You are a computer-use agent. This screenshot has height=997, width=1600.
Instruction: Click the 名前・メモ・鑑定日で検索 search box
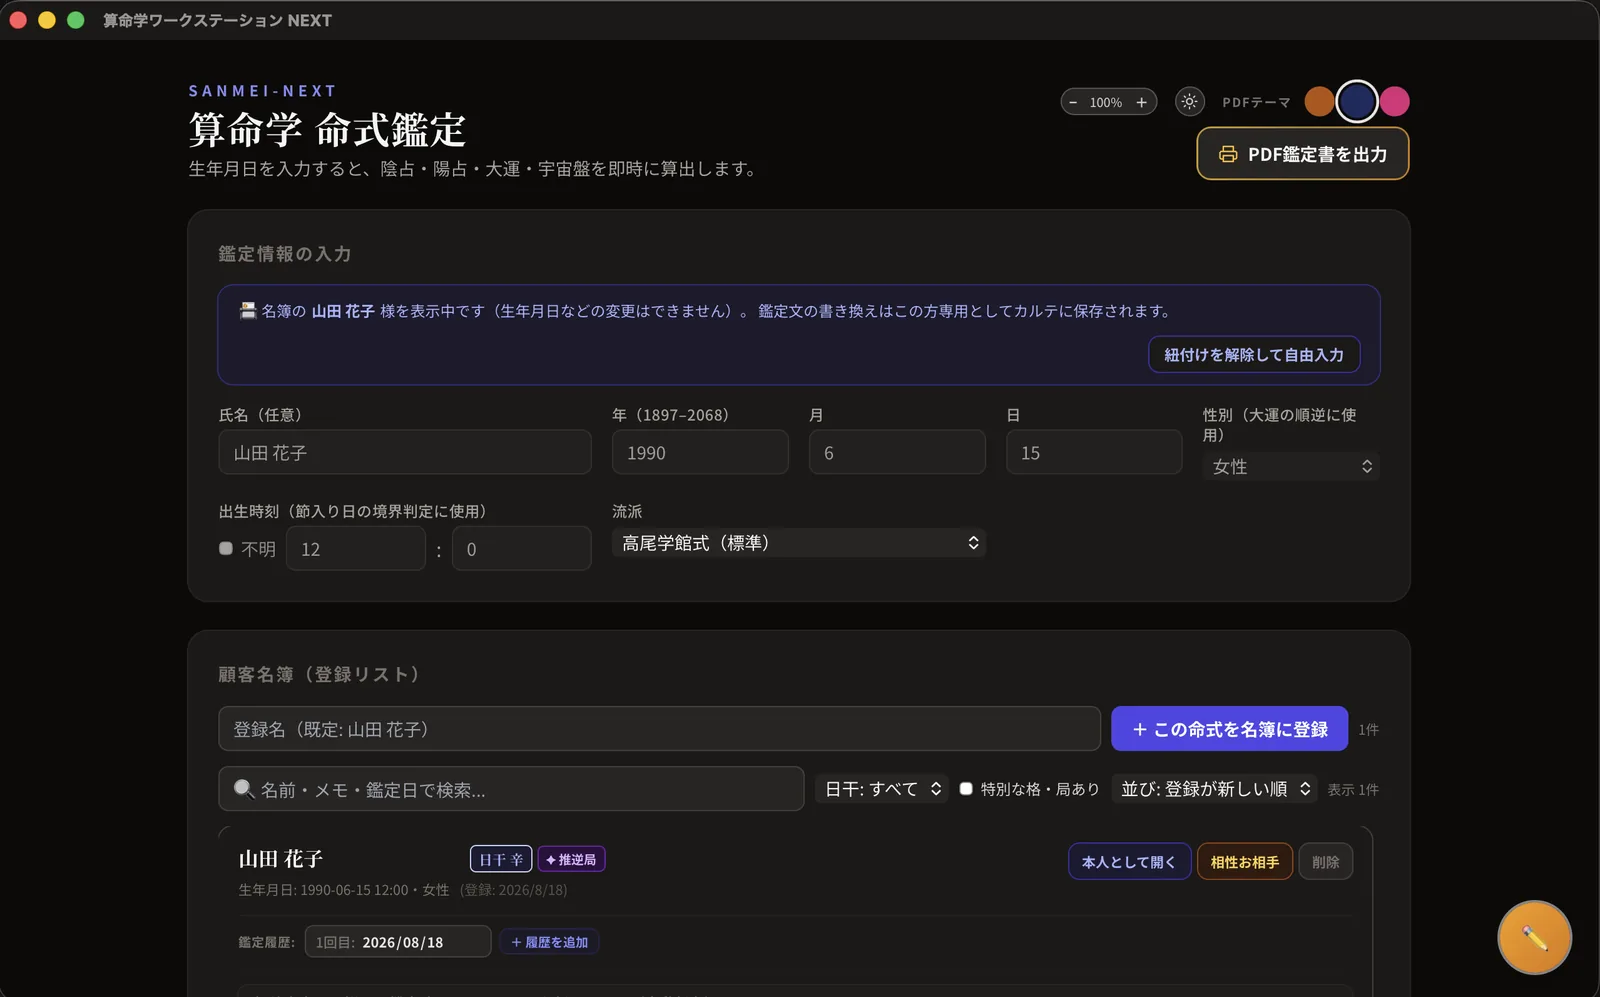click(x=511, y=789)
